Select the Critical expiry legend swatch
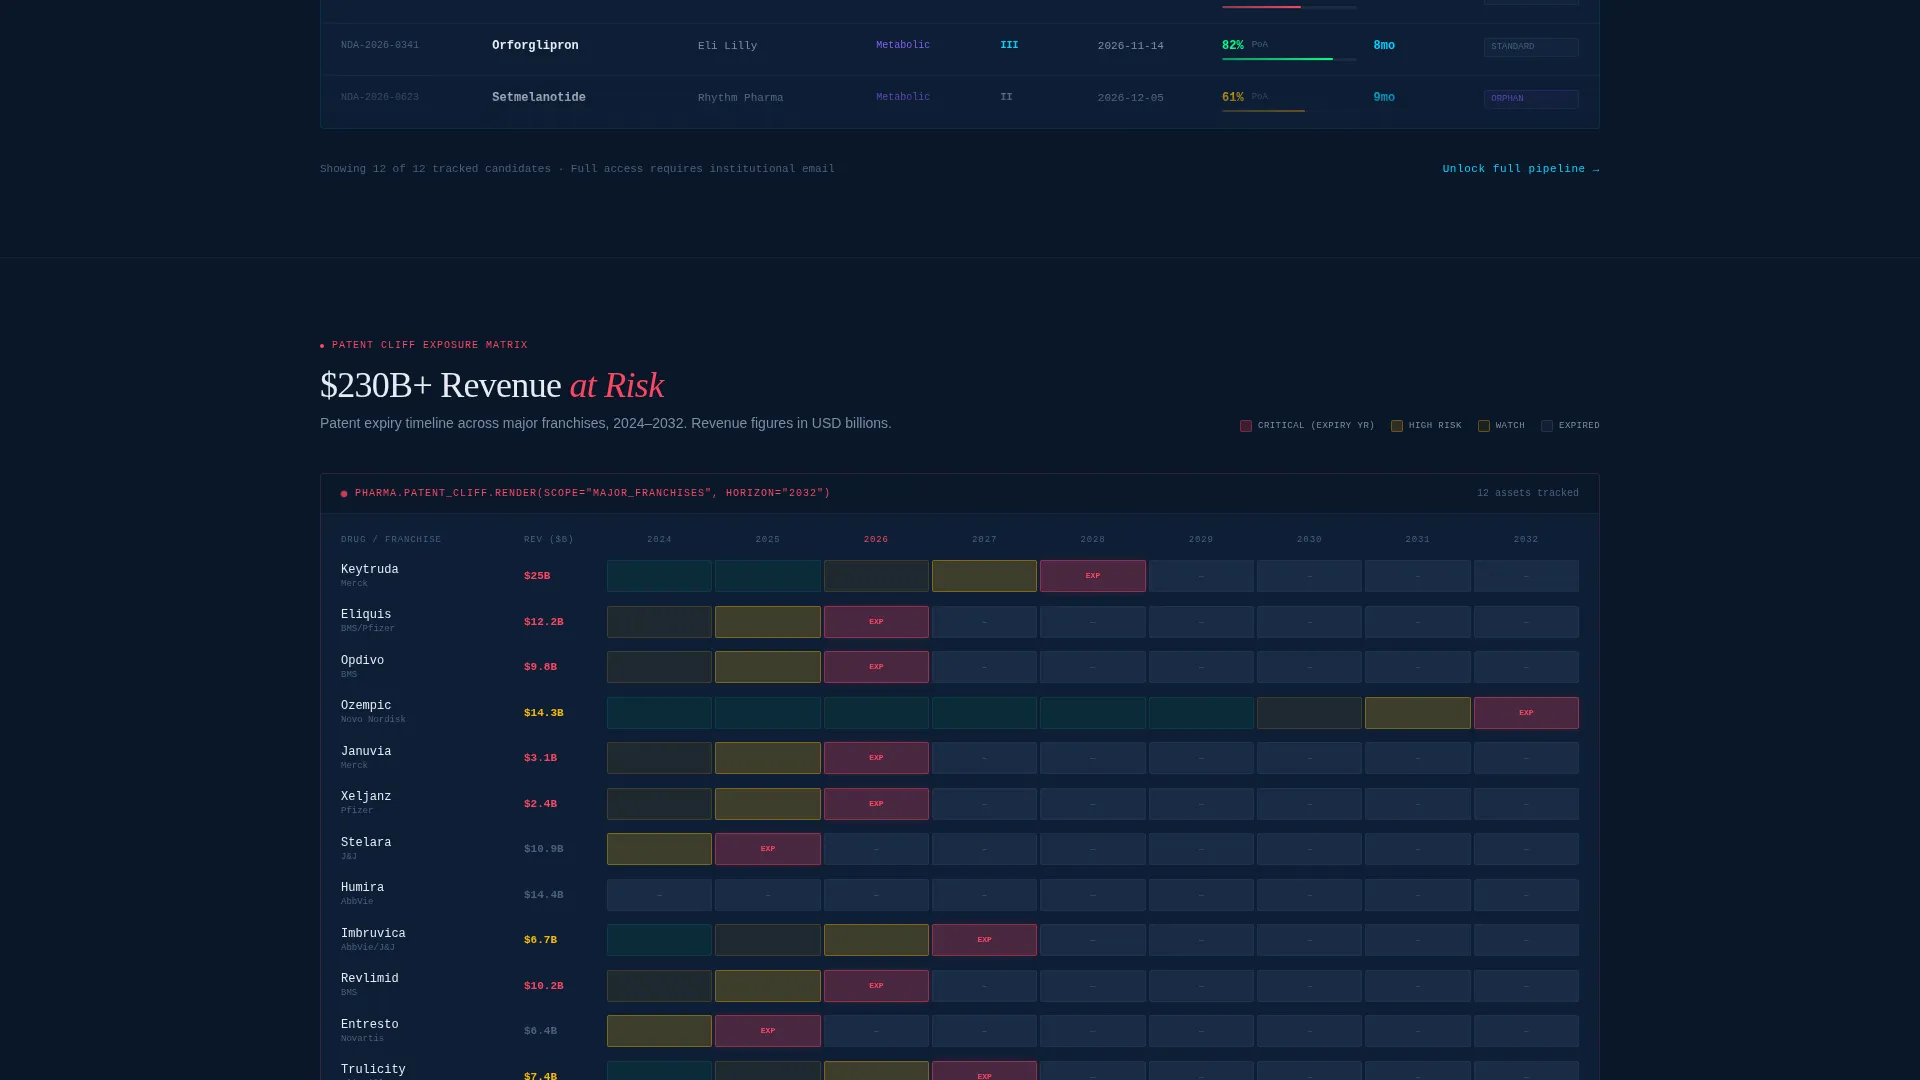 coord(1246,426)
